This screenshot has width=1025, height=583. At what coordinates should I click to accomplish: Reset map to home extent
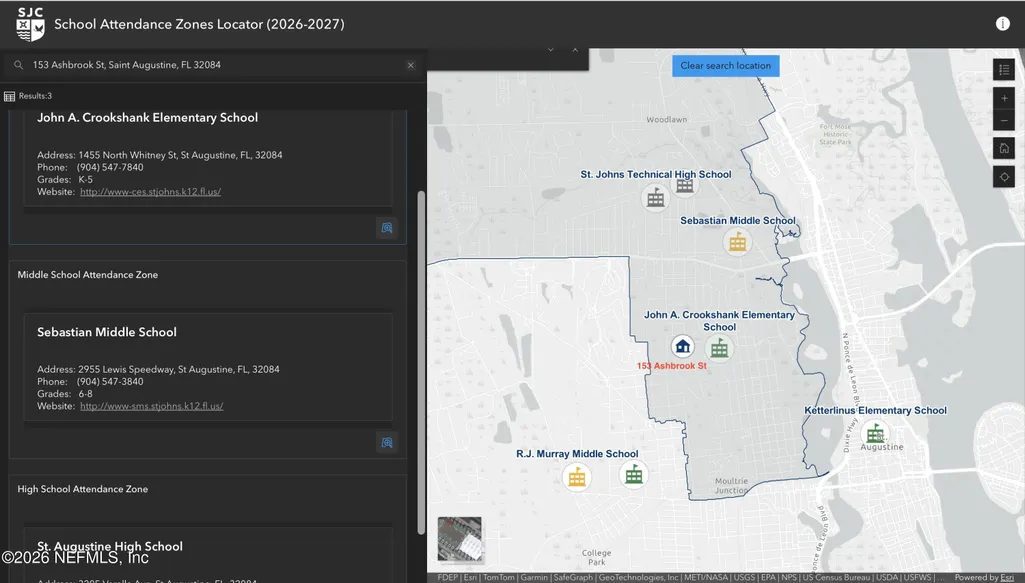coord(1003,148)
